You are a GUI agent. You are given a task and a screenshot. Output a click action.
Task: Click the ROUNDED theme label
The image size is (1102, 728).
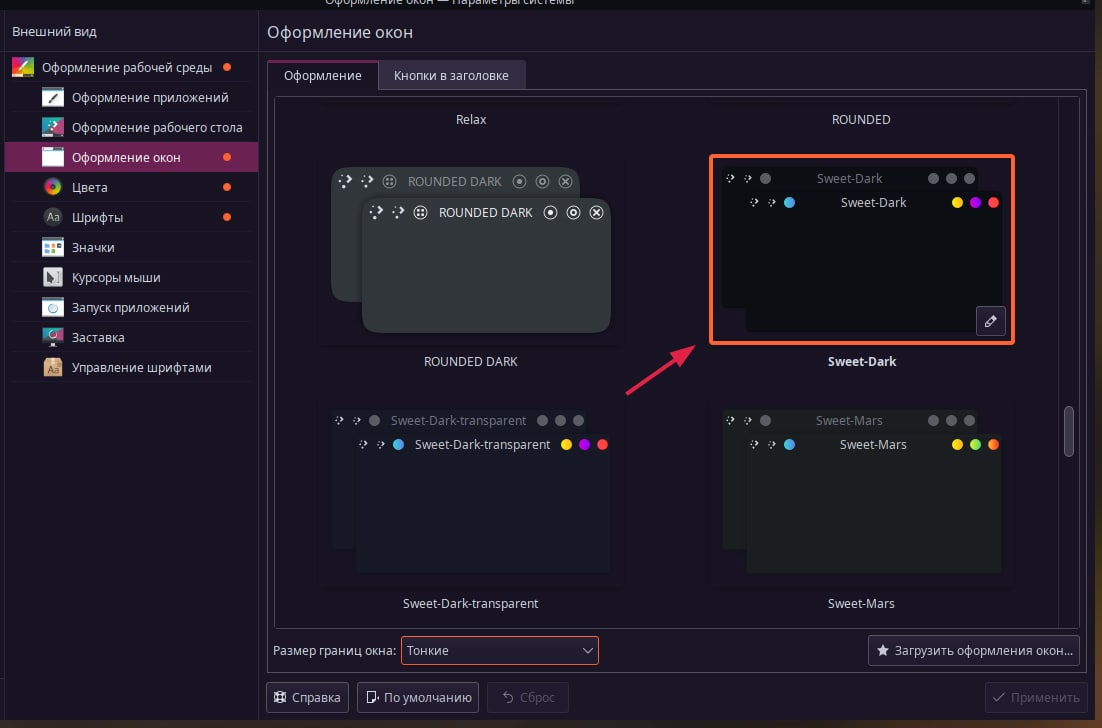click(861, 119)
